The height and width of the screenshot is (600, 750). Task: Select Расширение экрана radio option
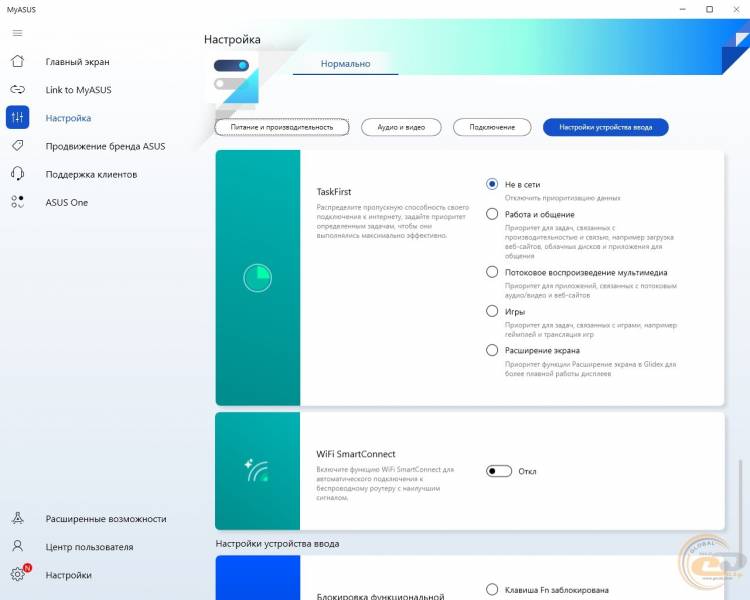[492, 350]
